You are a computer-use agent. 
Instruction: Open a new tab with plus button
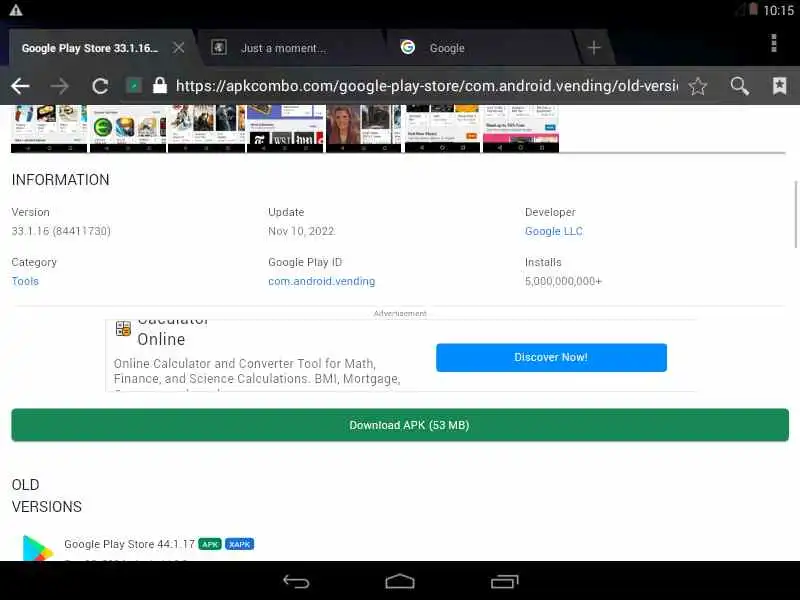pyautogui.click(x=593, y=48)
